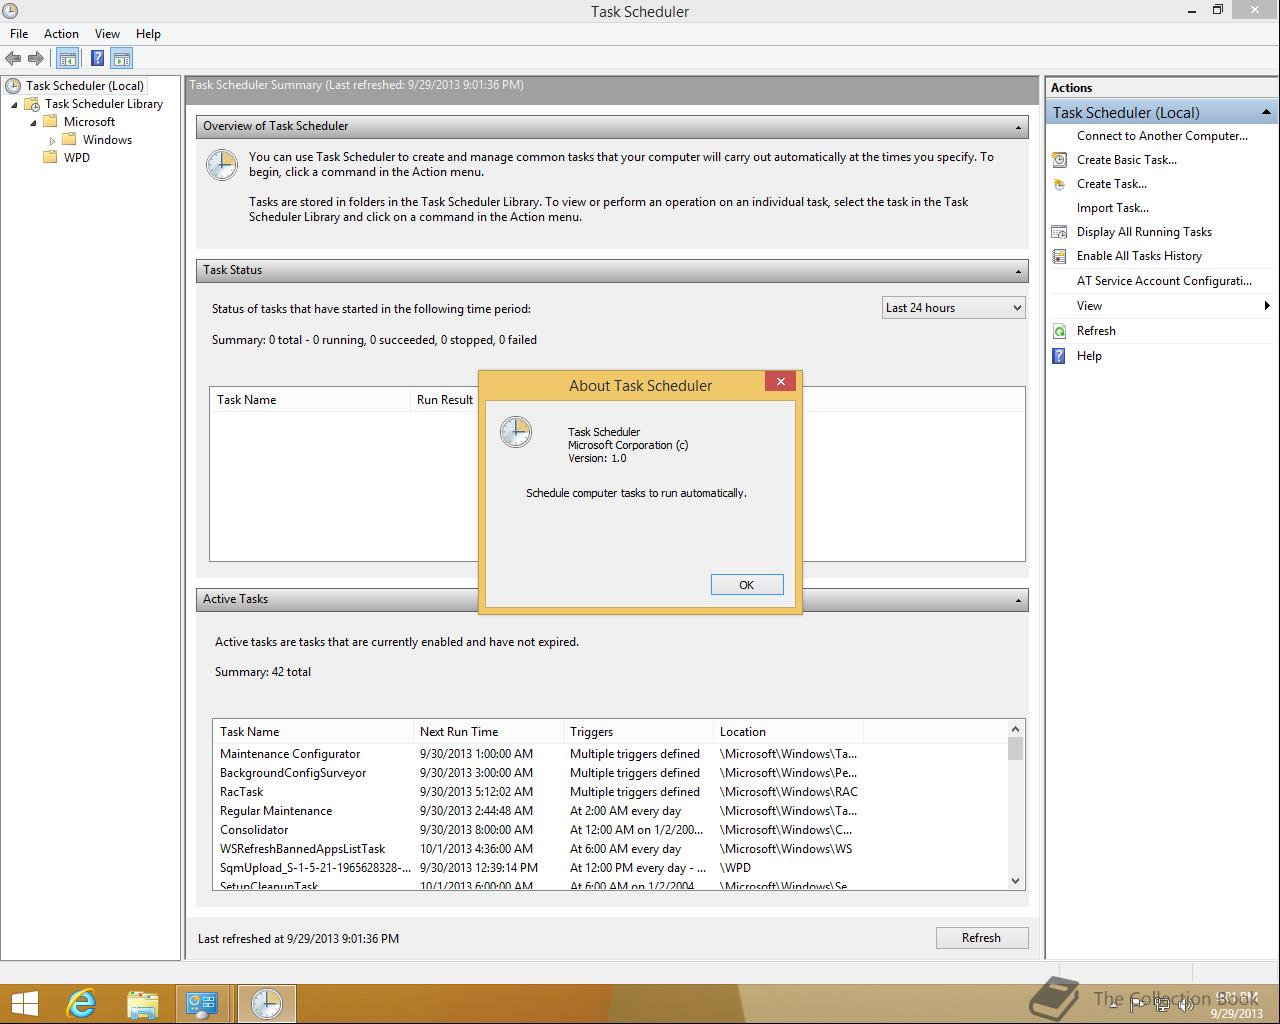Click Import Task action
This screenshot has width=1280, height=1024.
pos(1113,208)
